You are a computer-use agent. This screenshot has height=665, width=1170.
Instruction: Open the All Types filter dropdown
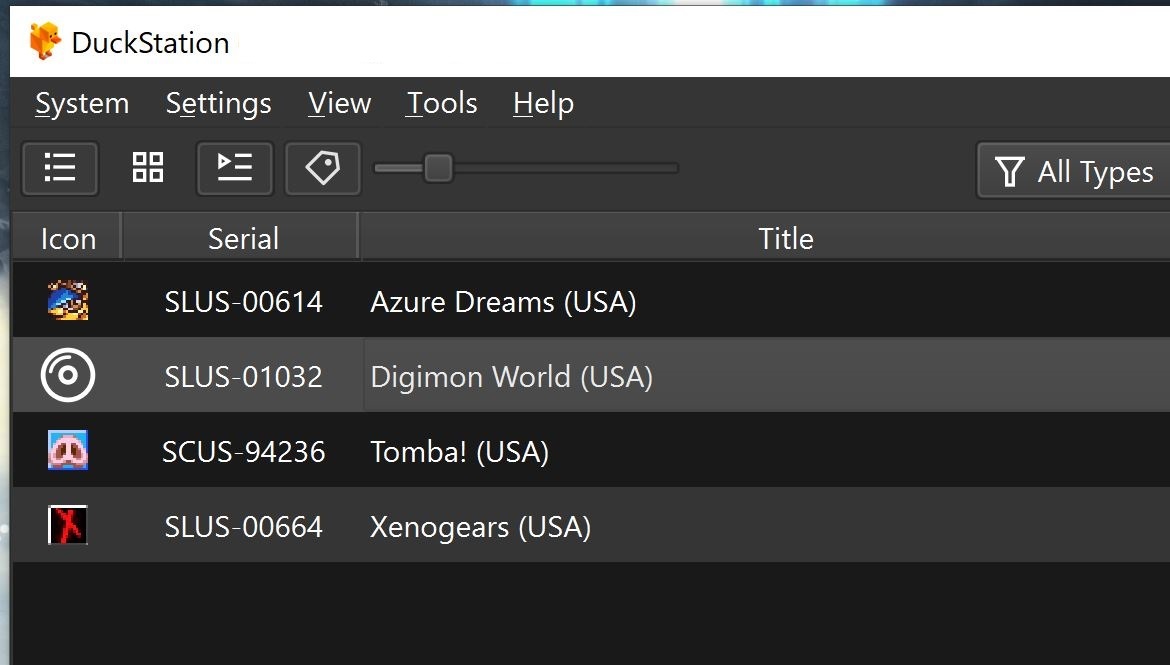1074,172
